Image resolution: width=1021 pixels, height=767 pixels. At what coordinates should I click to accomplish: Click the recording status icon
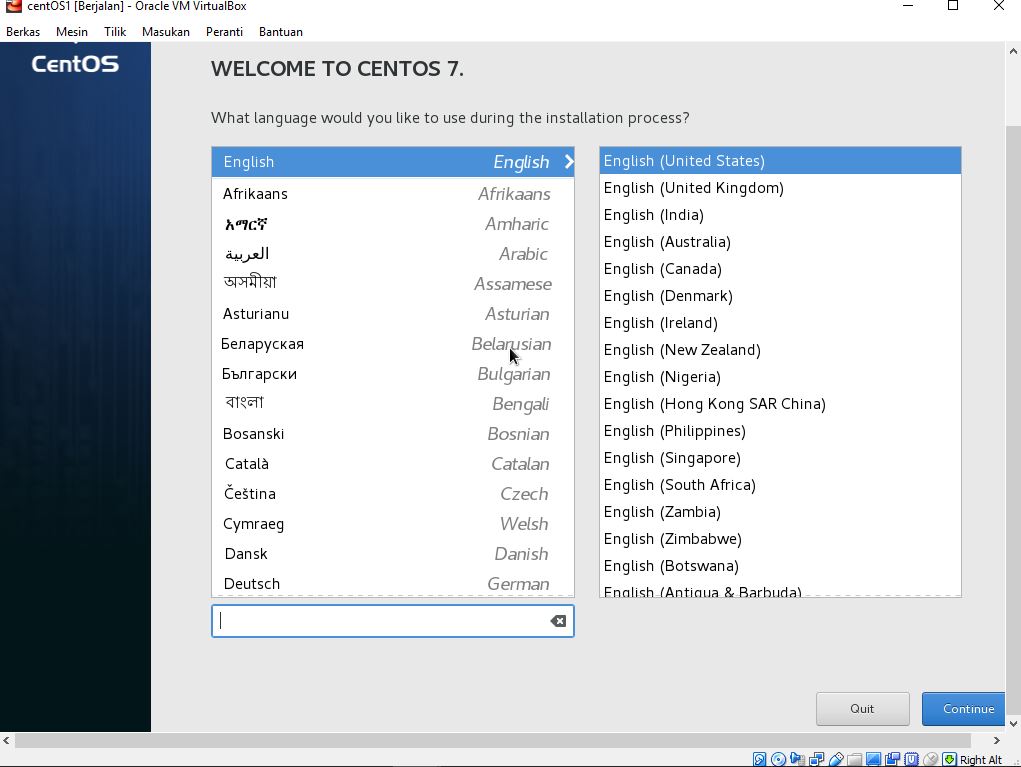(893, 759)
